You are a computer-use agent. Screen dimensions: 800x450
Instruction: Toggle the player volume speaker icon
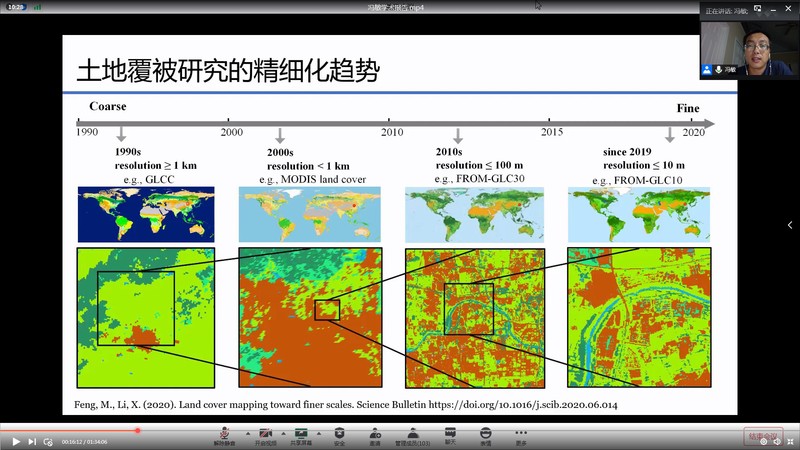(777, 441)
